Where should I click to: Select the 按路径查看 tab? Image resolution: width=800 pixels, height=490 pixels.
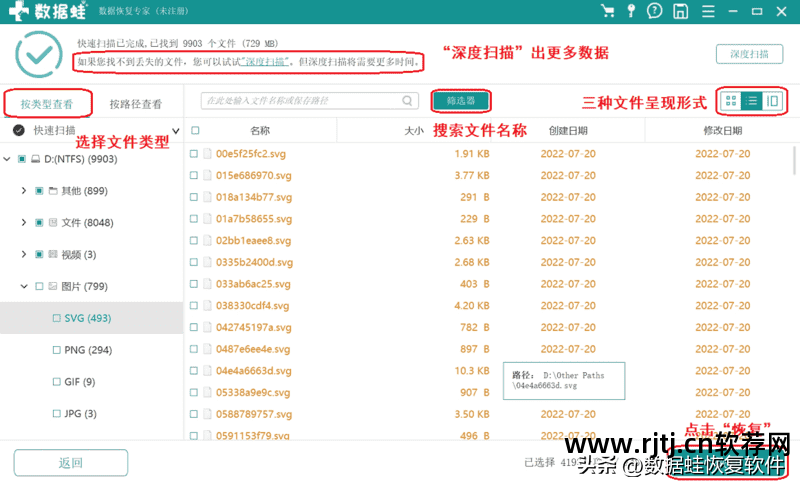click(136, 104)
